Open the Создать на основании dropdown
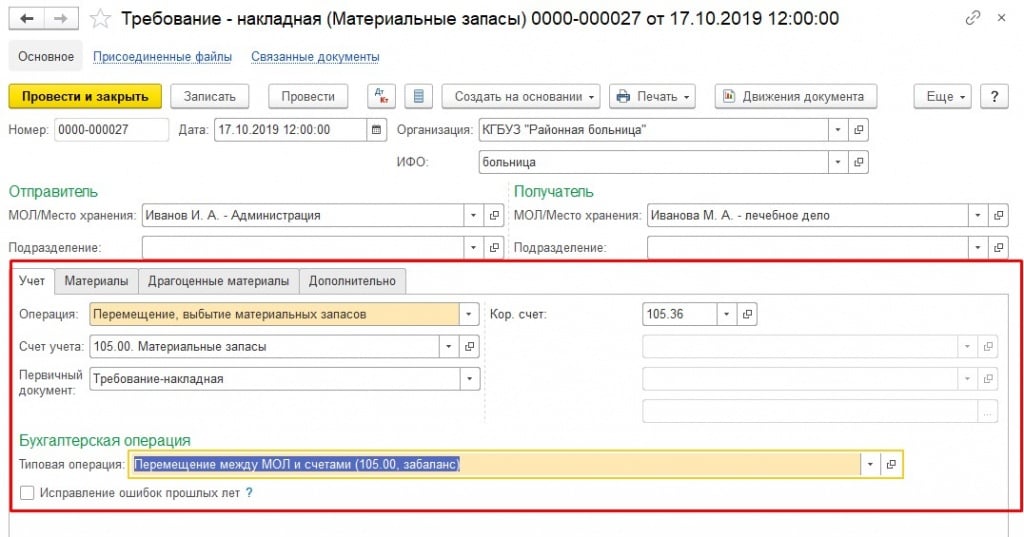Image resolution: width=1024 pixels, height=537 pixels. pyautogui.click(x=520, y=96)
